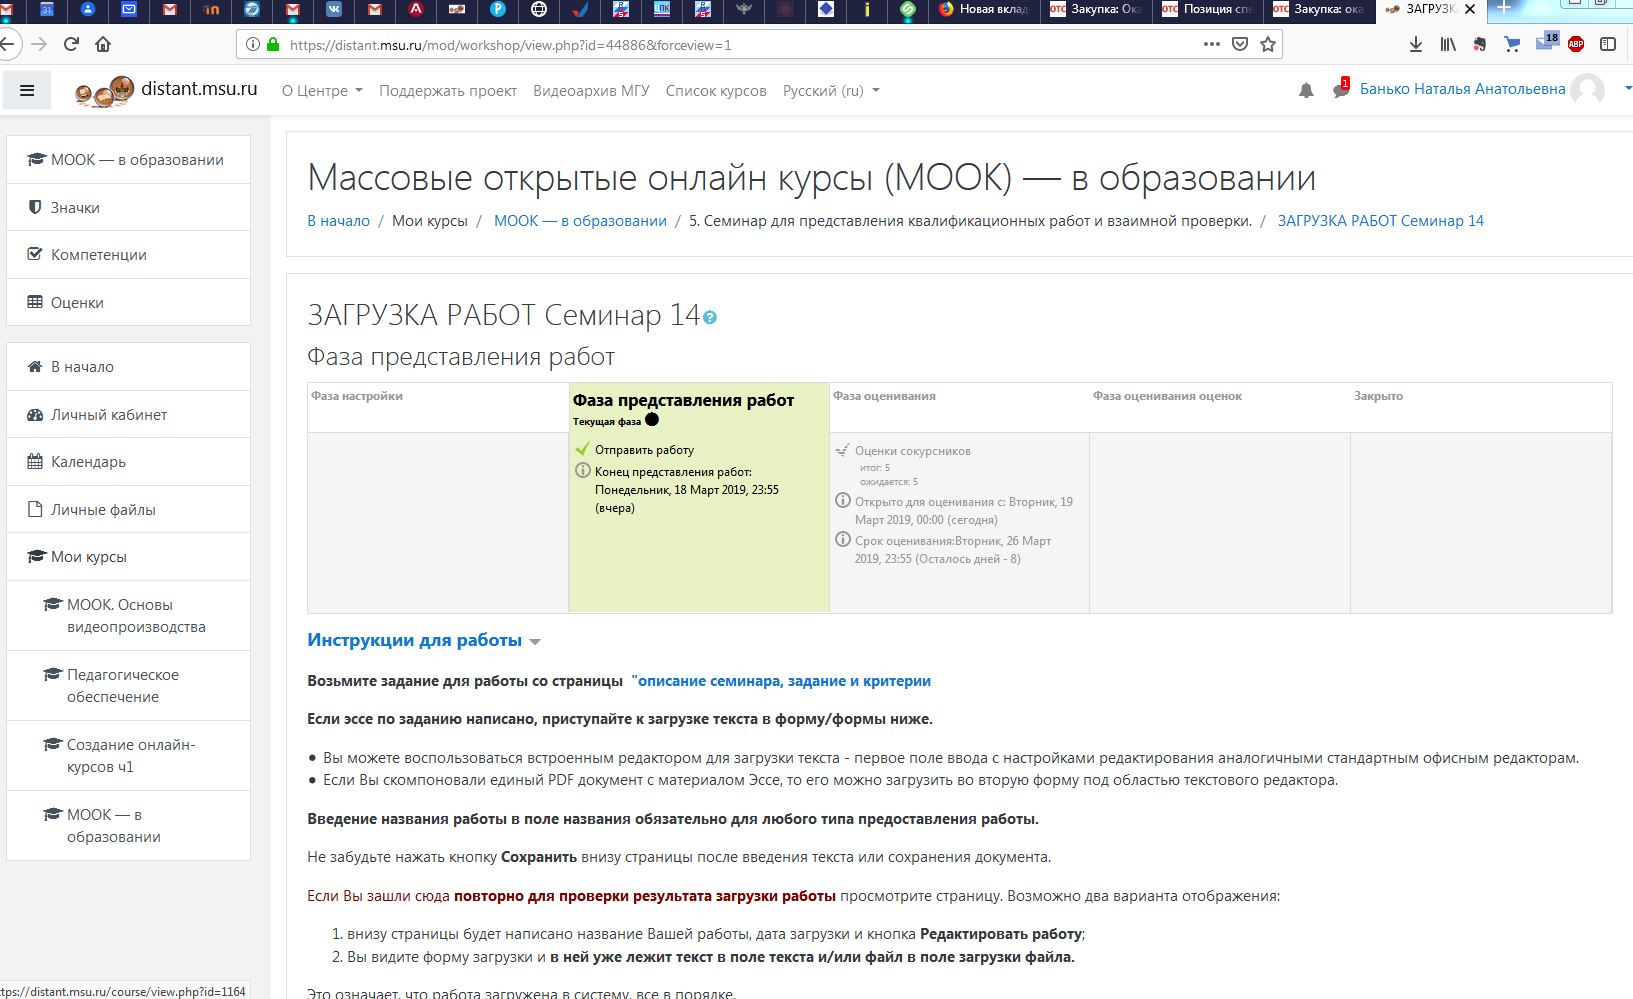Open Компетенции in the sidebar

[x=97, y=254]
